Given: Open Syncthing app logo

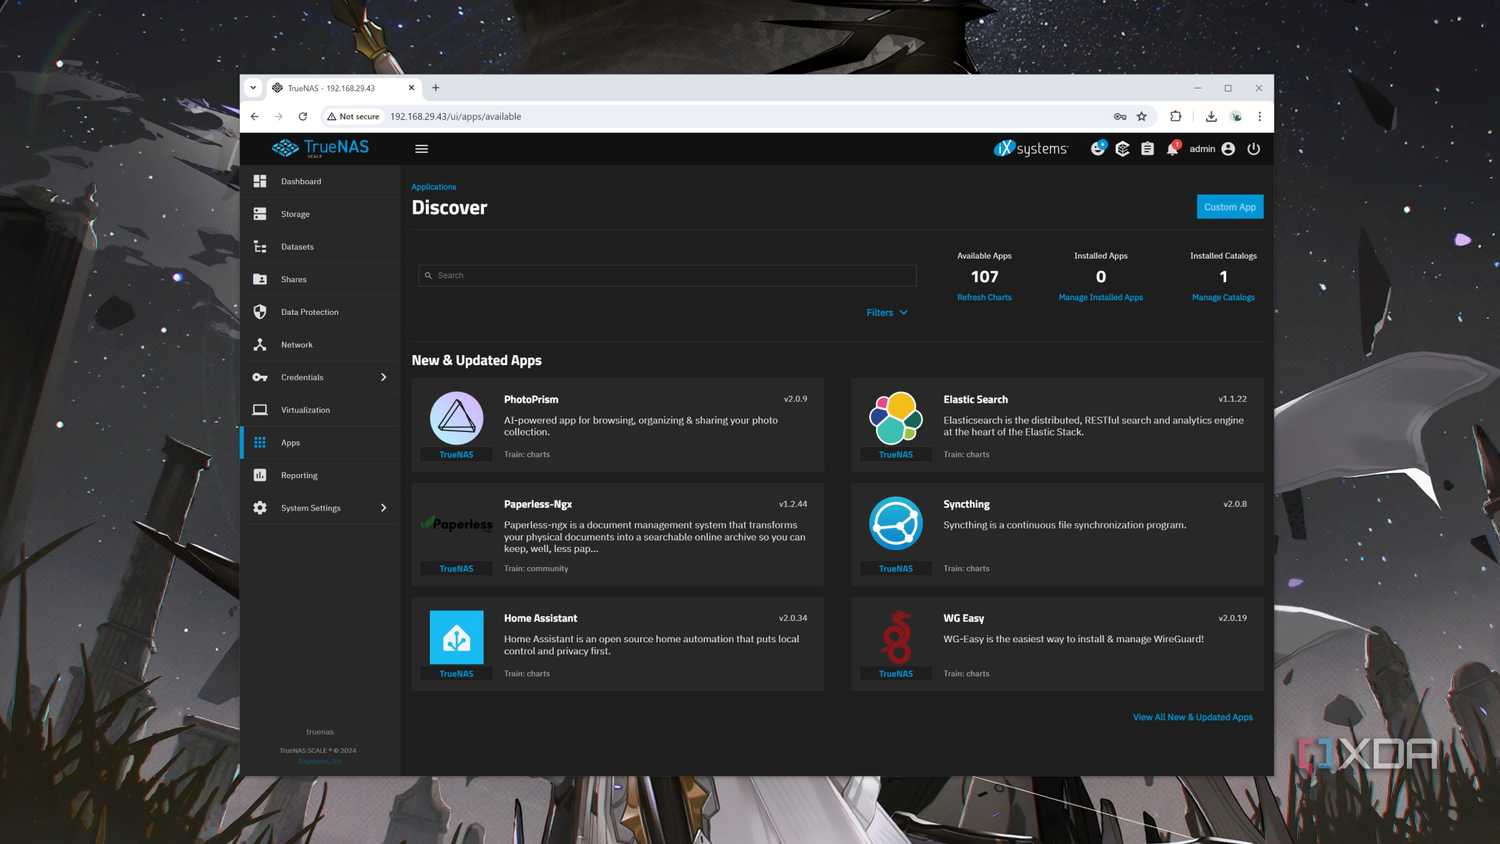Looking at the screenshot, I should click(x=896, y=523).
